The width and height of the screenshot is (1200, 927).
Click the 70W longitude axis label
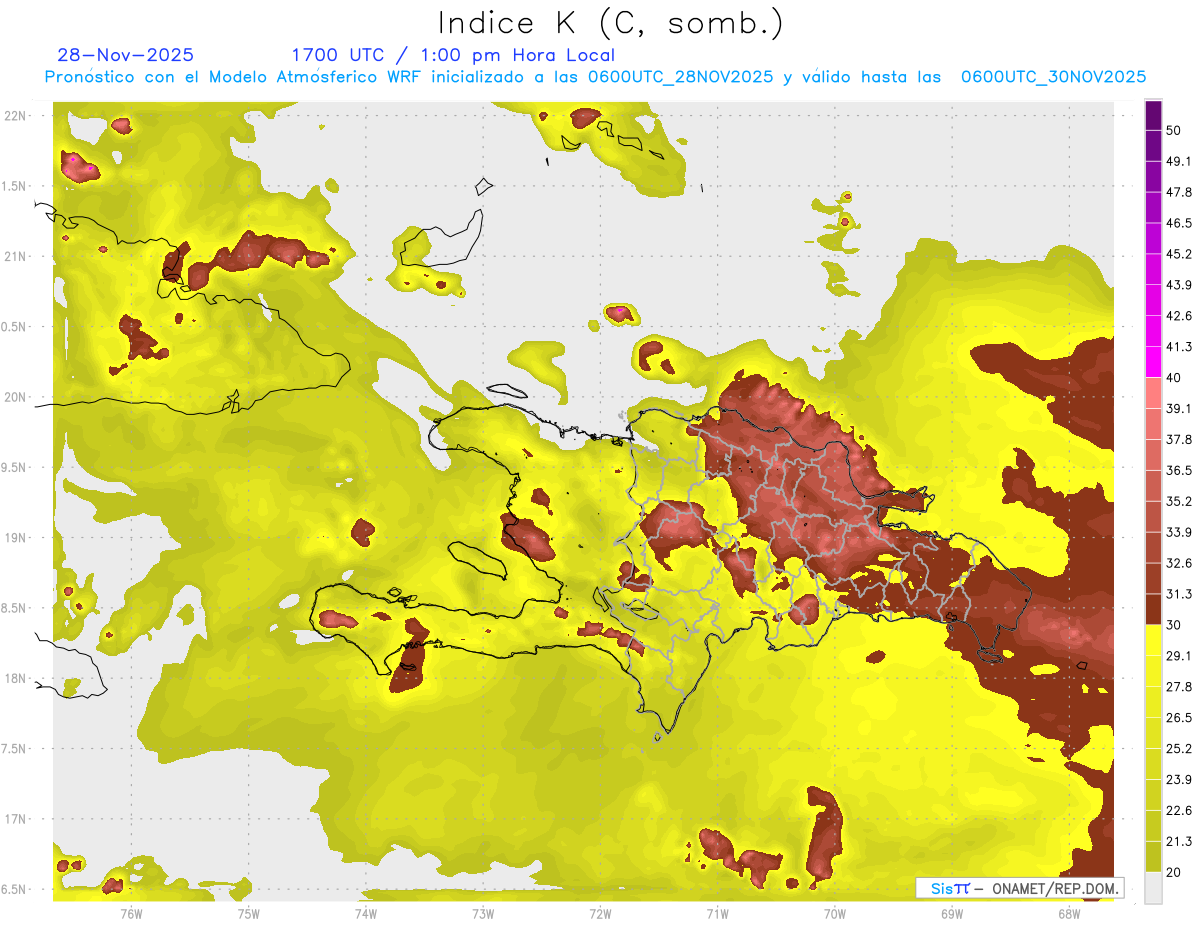click(x=835, y=913)
